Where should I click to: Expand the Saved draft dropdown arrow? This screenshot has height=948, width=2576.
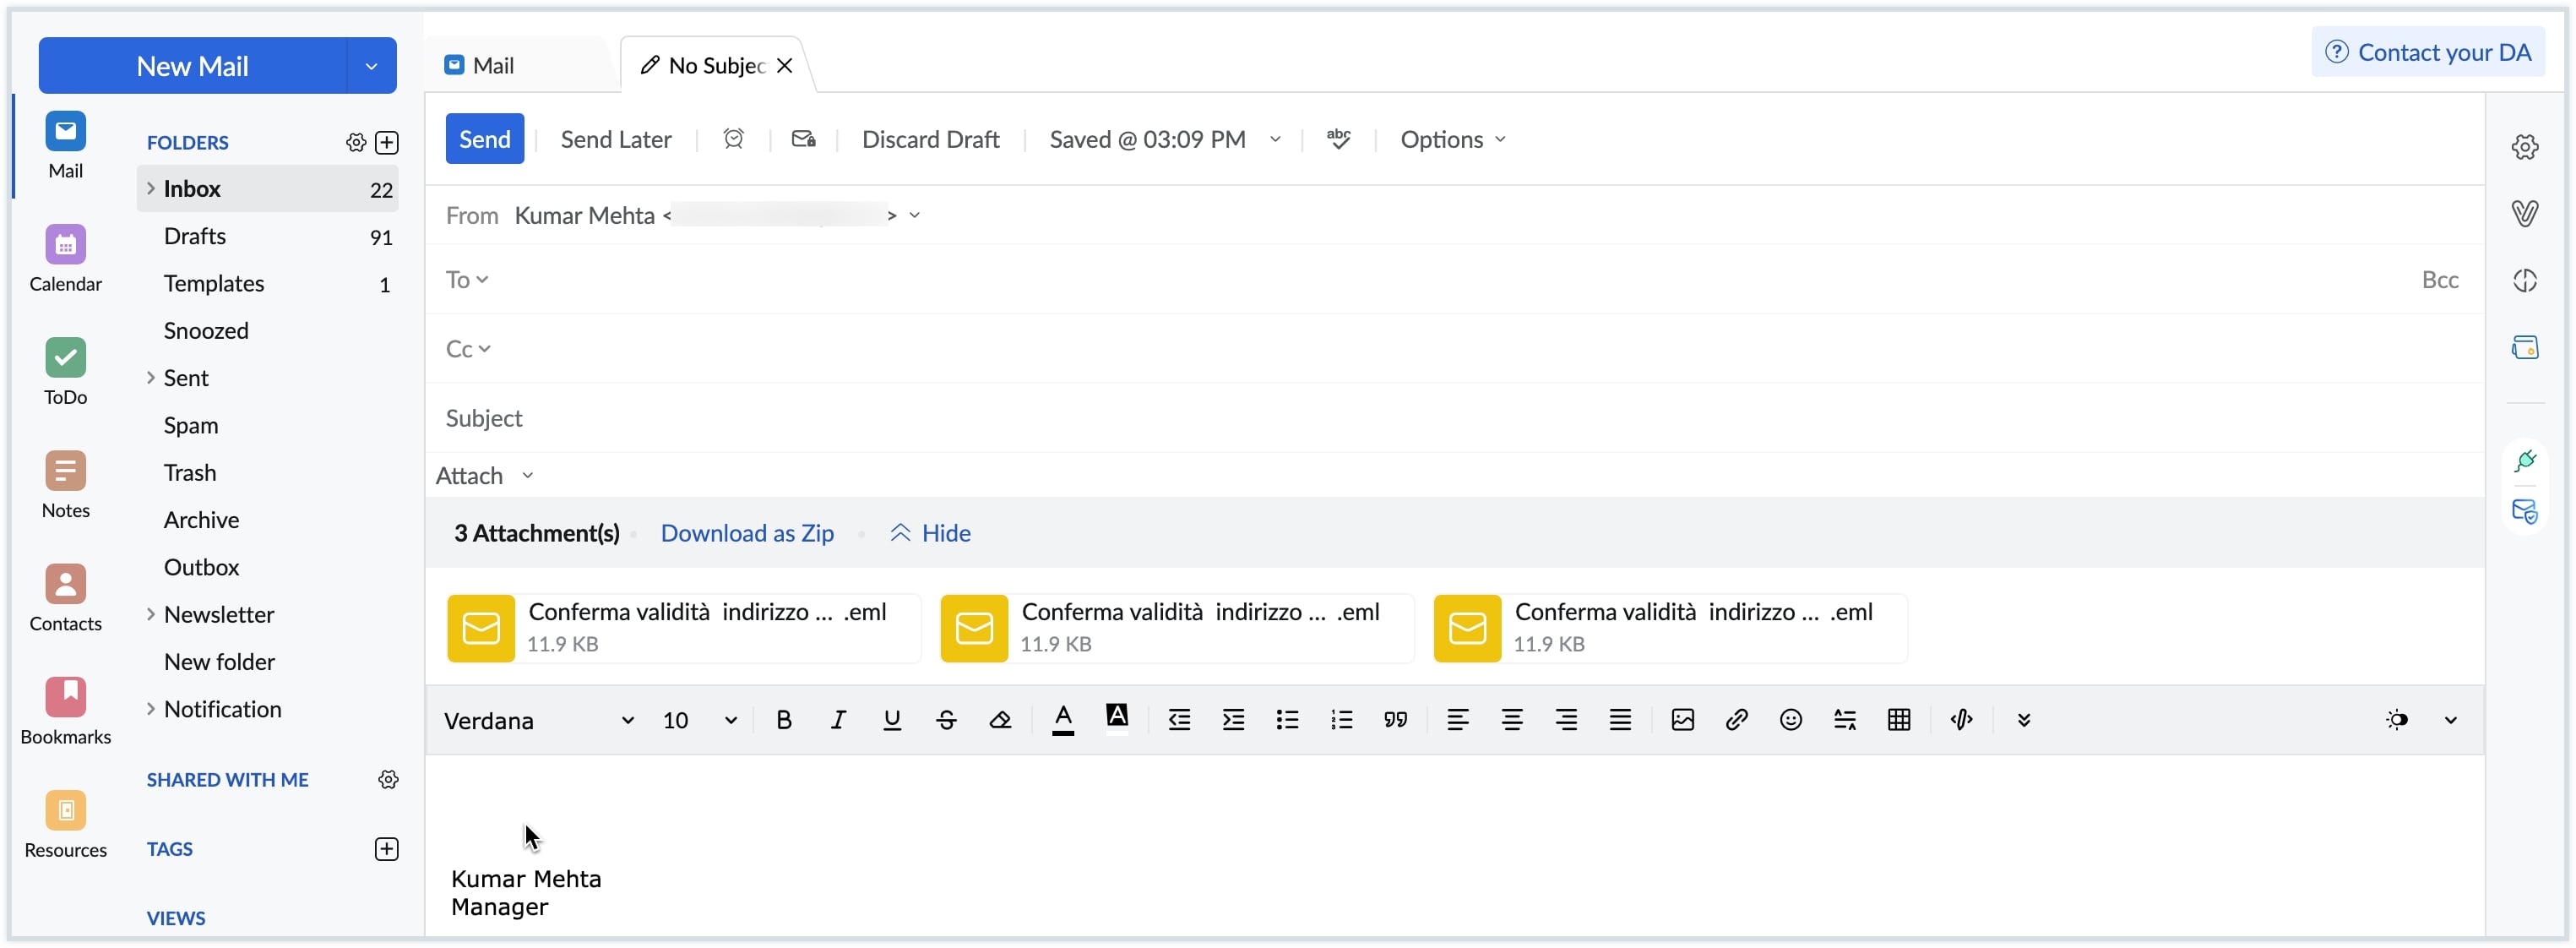click(1275, 140)
